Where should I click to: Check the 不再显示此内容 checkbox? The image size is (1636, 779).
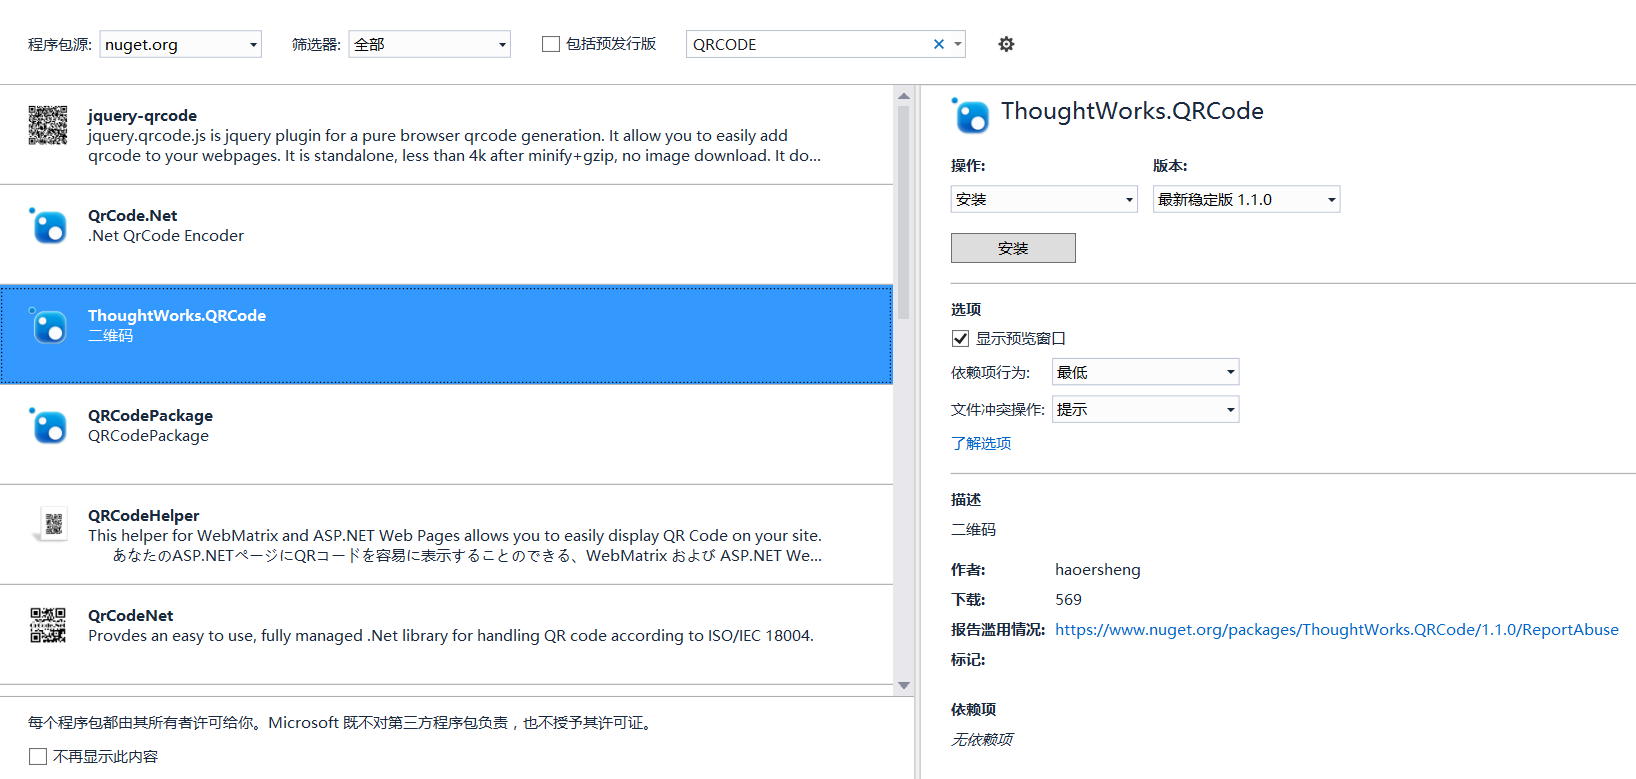coord(38,756)
